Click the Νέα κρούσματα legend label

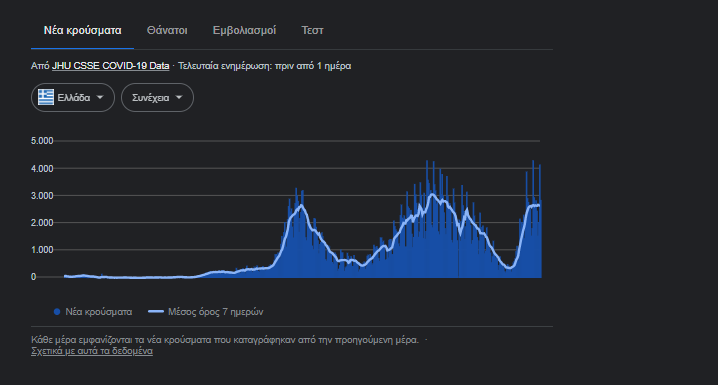click(x=98, y=312)
